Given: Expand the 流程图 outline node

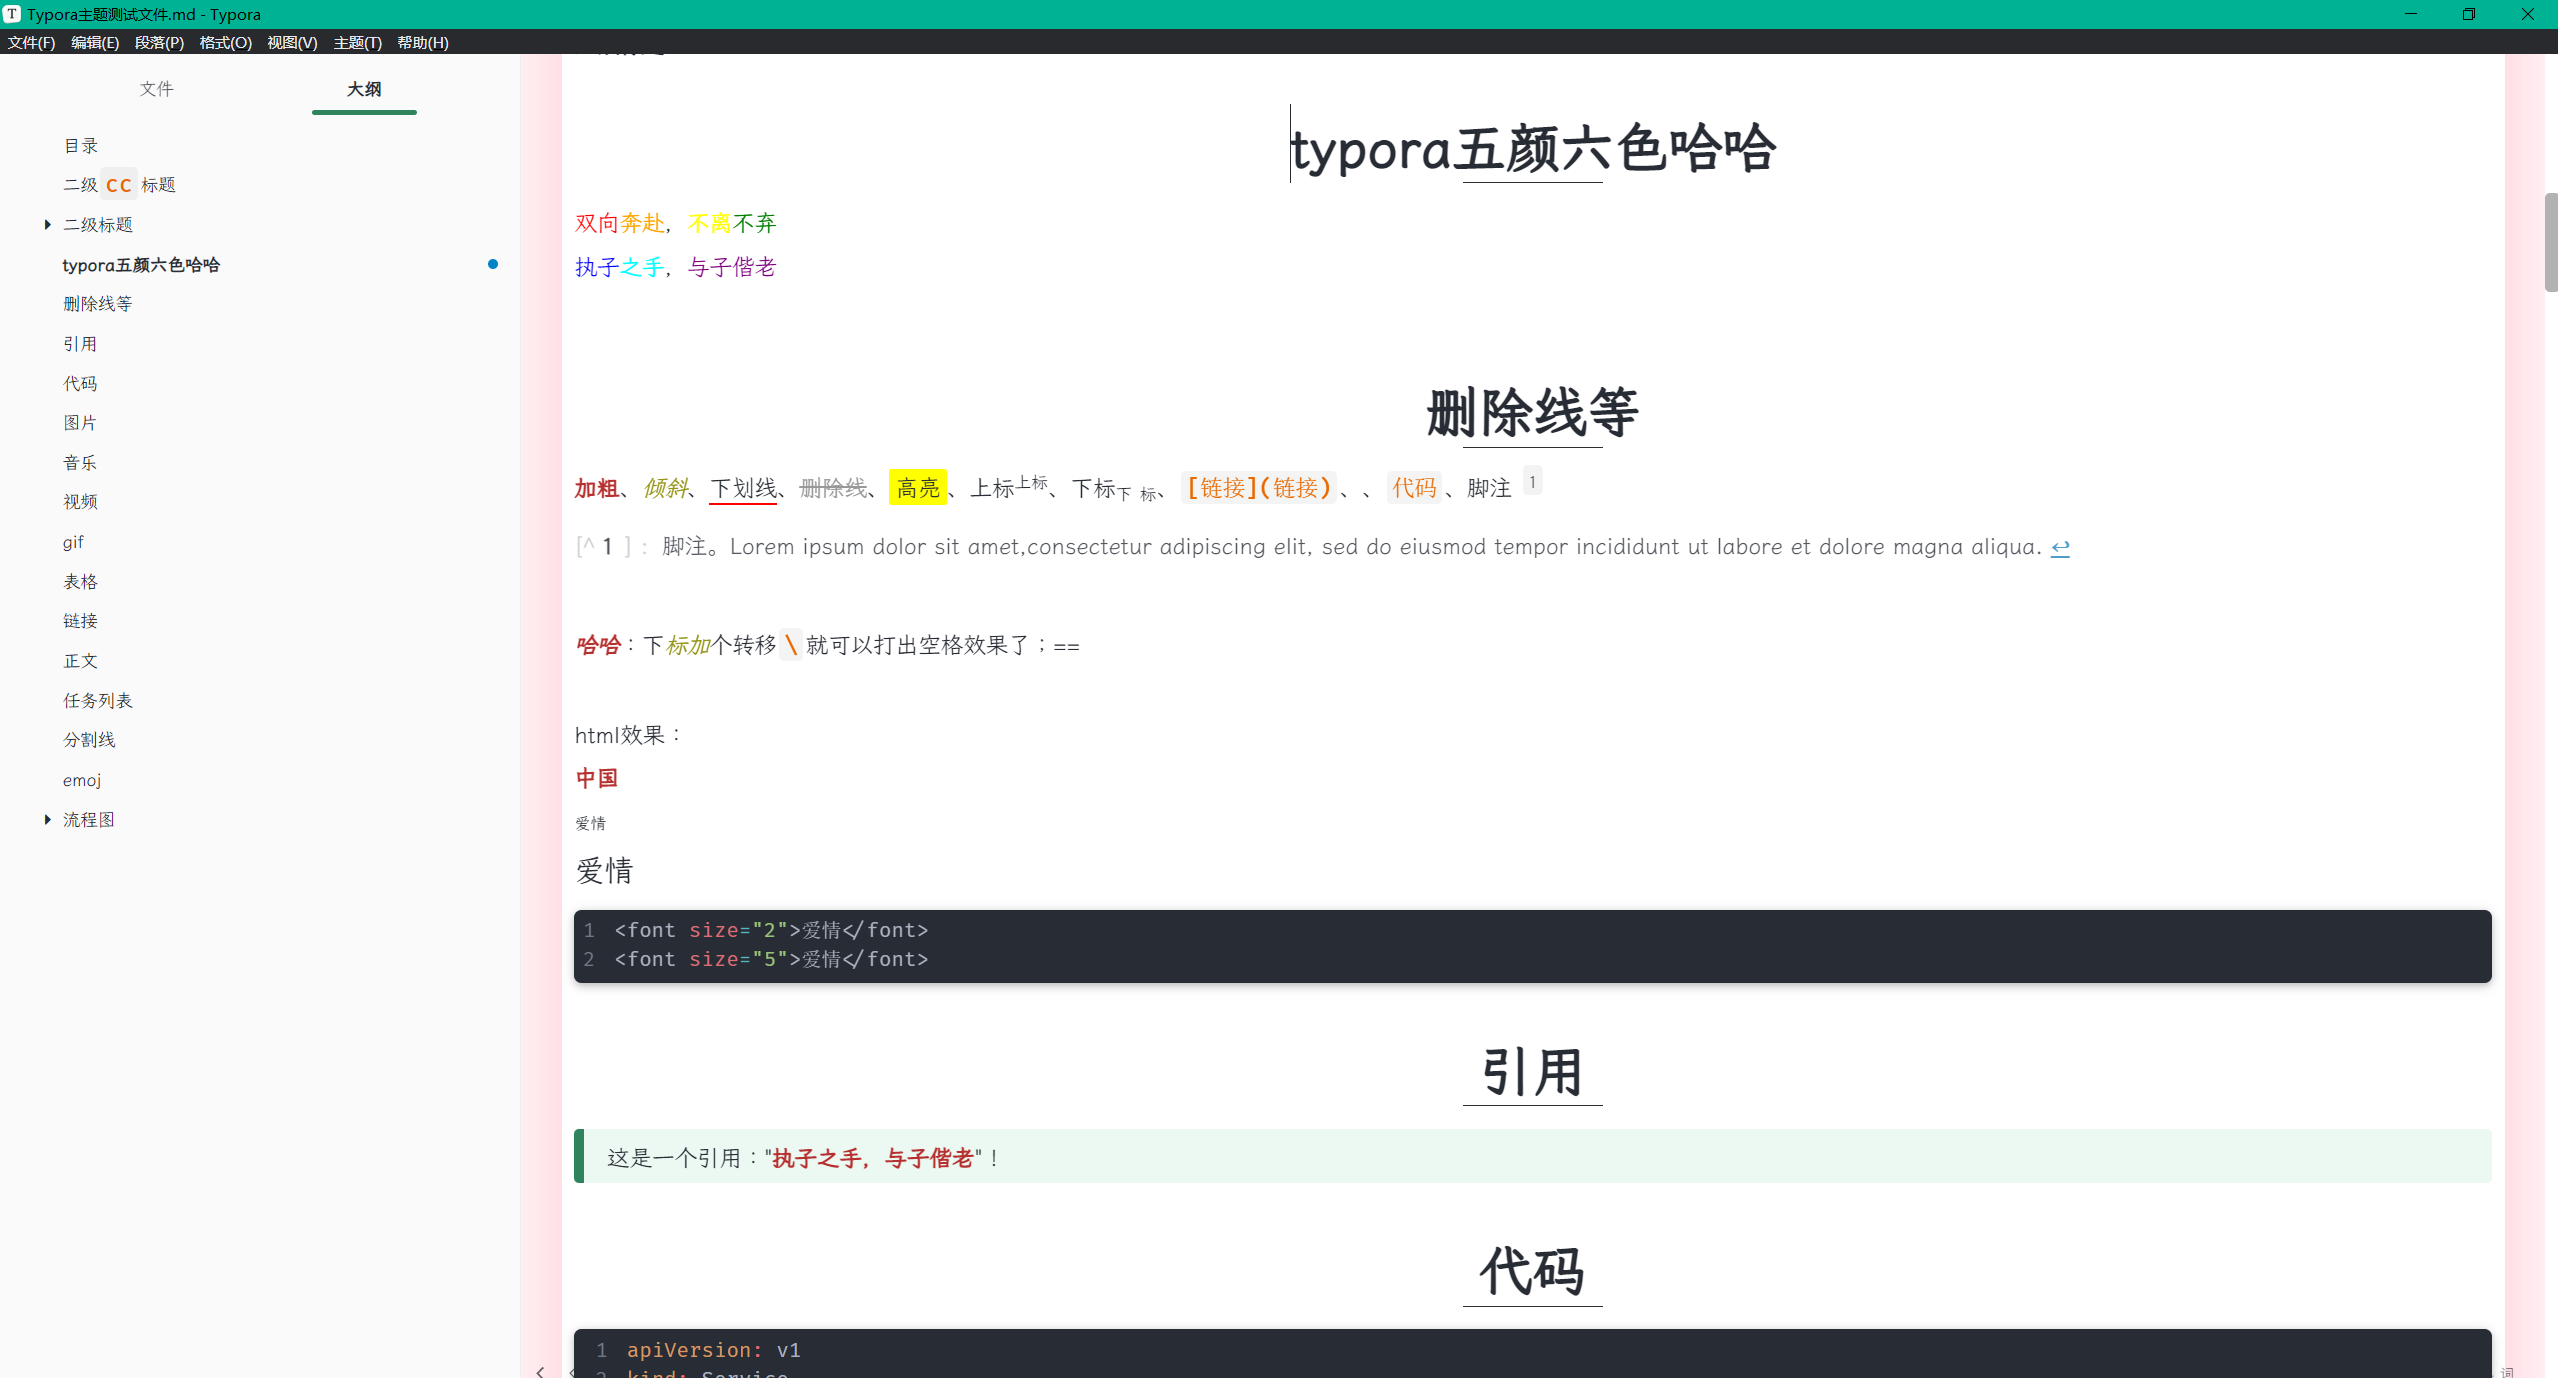Looking at the screenshot, I should [x=47, y=820].
